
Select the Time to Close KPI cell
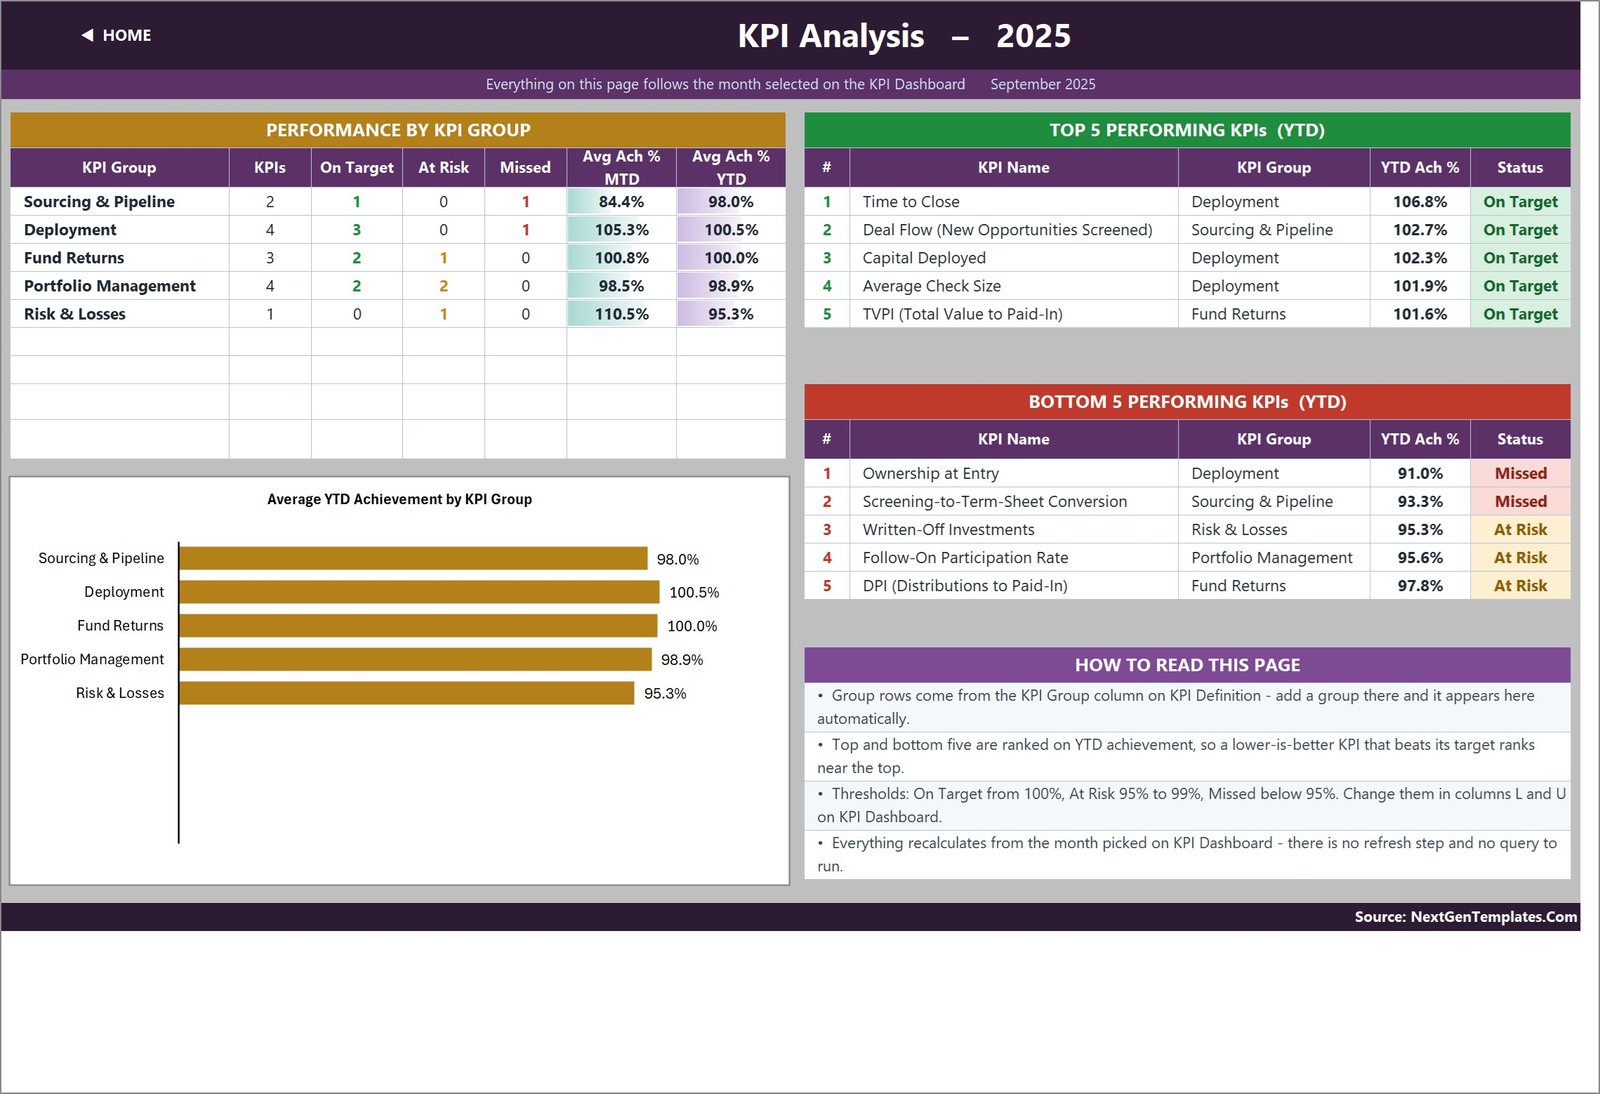coord(1014,202)
